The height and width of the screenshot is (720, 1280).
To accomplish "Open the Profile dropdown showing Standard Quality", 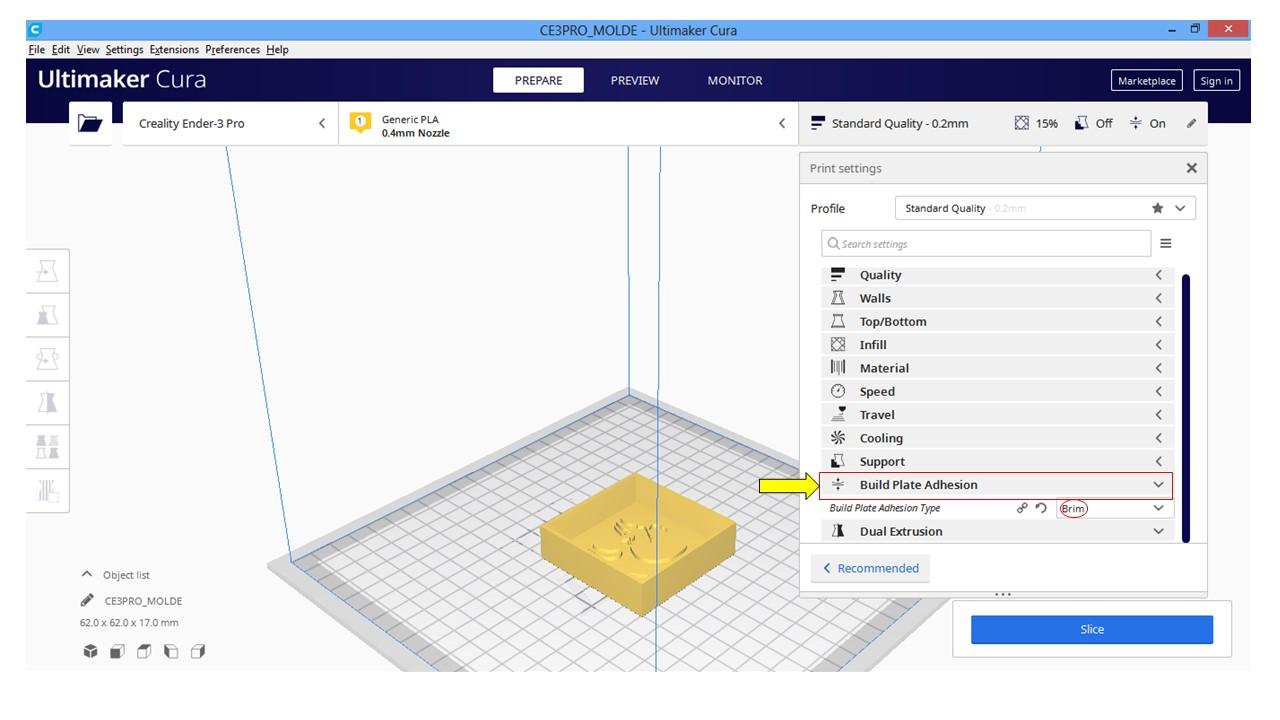I will (1045, 208).
